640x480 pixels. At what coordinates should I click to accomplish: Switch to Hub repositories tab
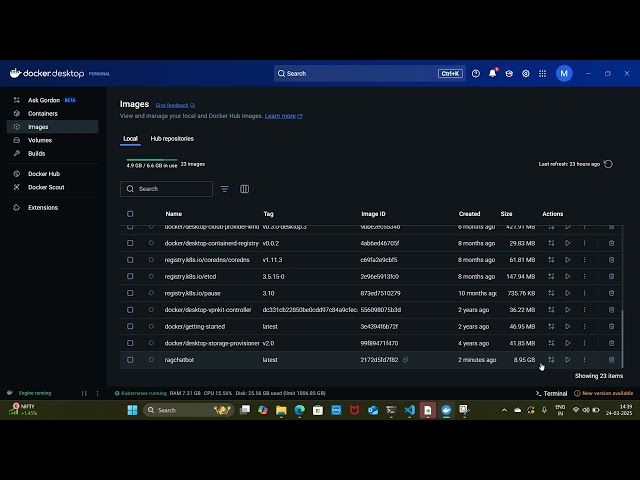pyautogui.click(x=172, y=139)
